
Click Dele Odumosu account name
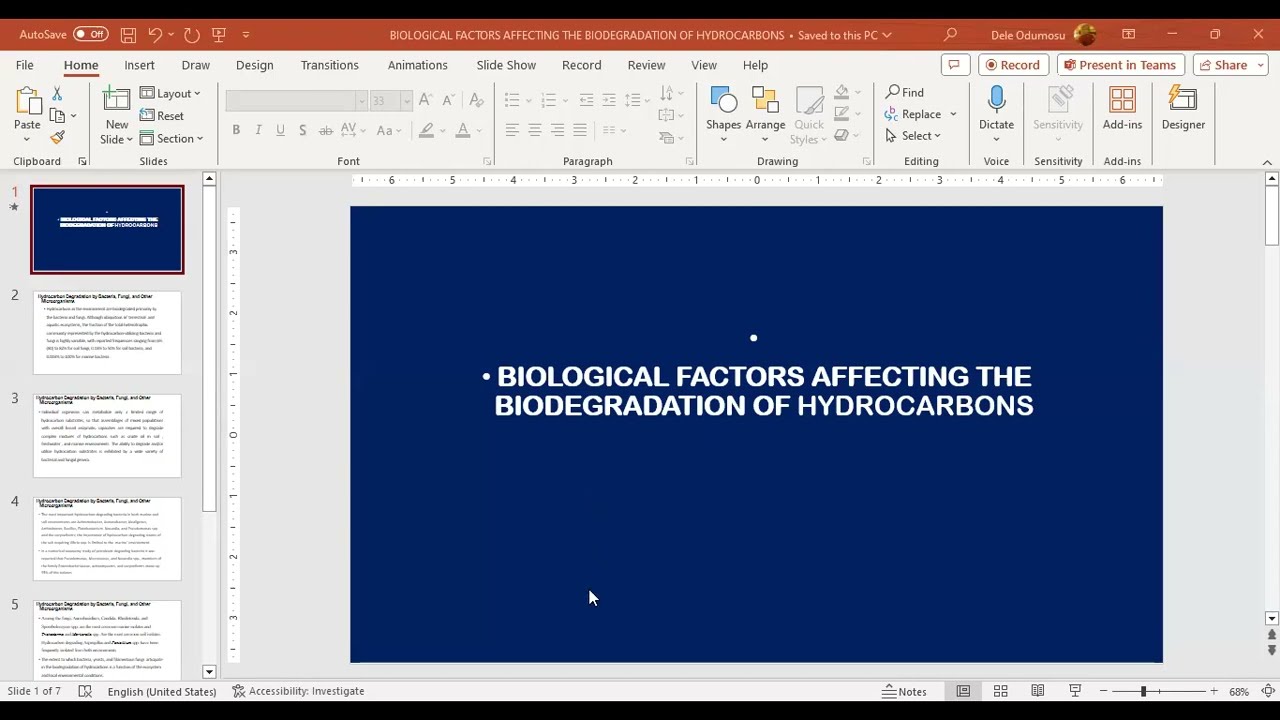pos(1028,35)
